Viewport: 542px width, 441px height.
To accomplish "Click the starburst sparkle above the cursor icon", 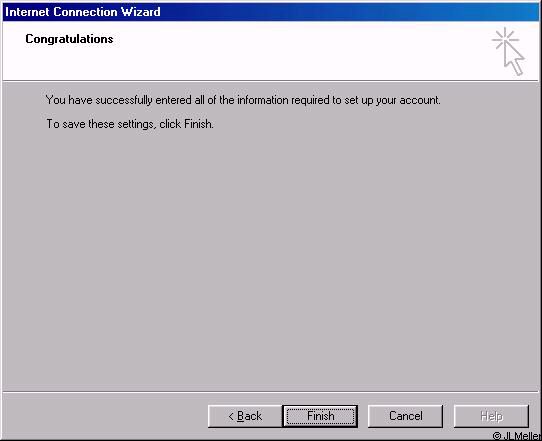I will pos(505,39).
